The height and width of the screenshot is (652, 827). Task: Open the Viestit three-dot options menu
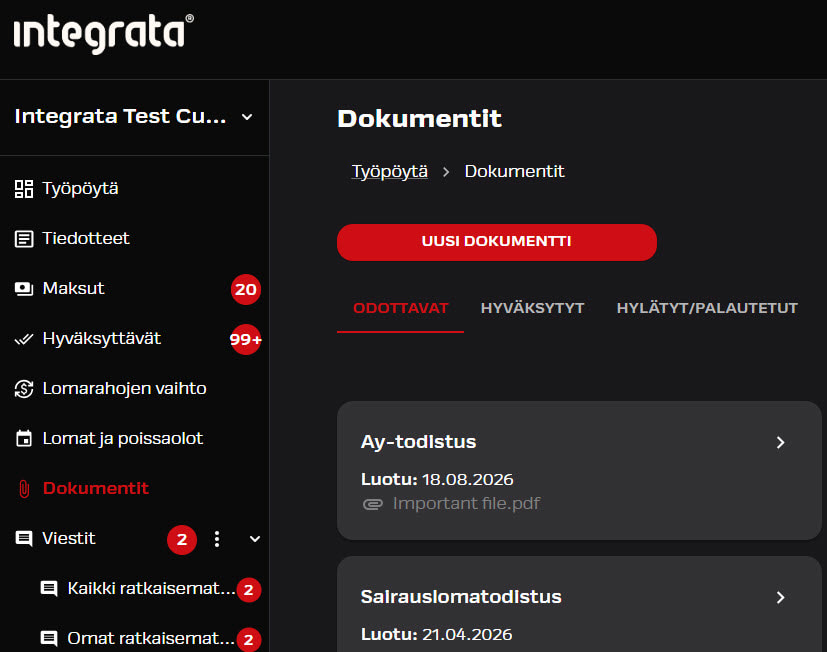[x=217, y=539]
